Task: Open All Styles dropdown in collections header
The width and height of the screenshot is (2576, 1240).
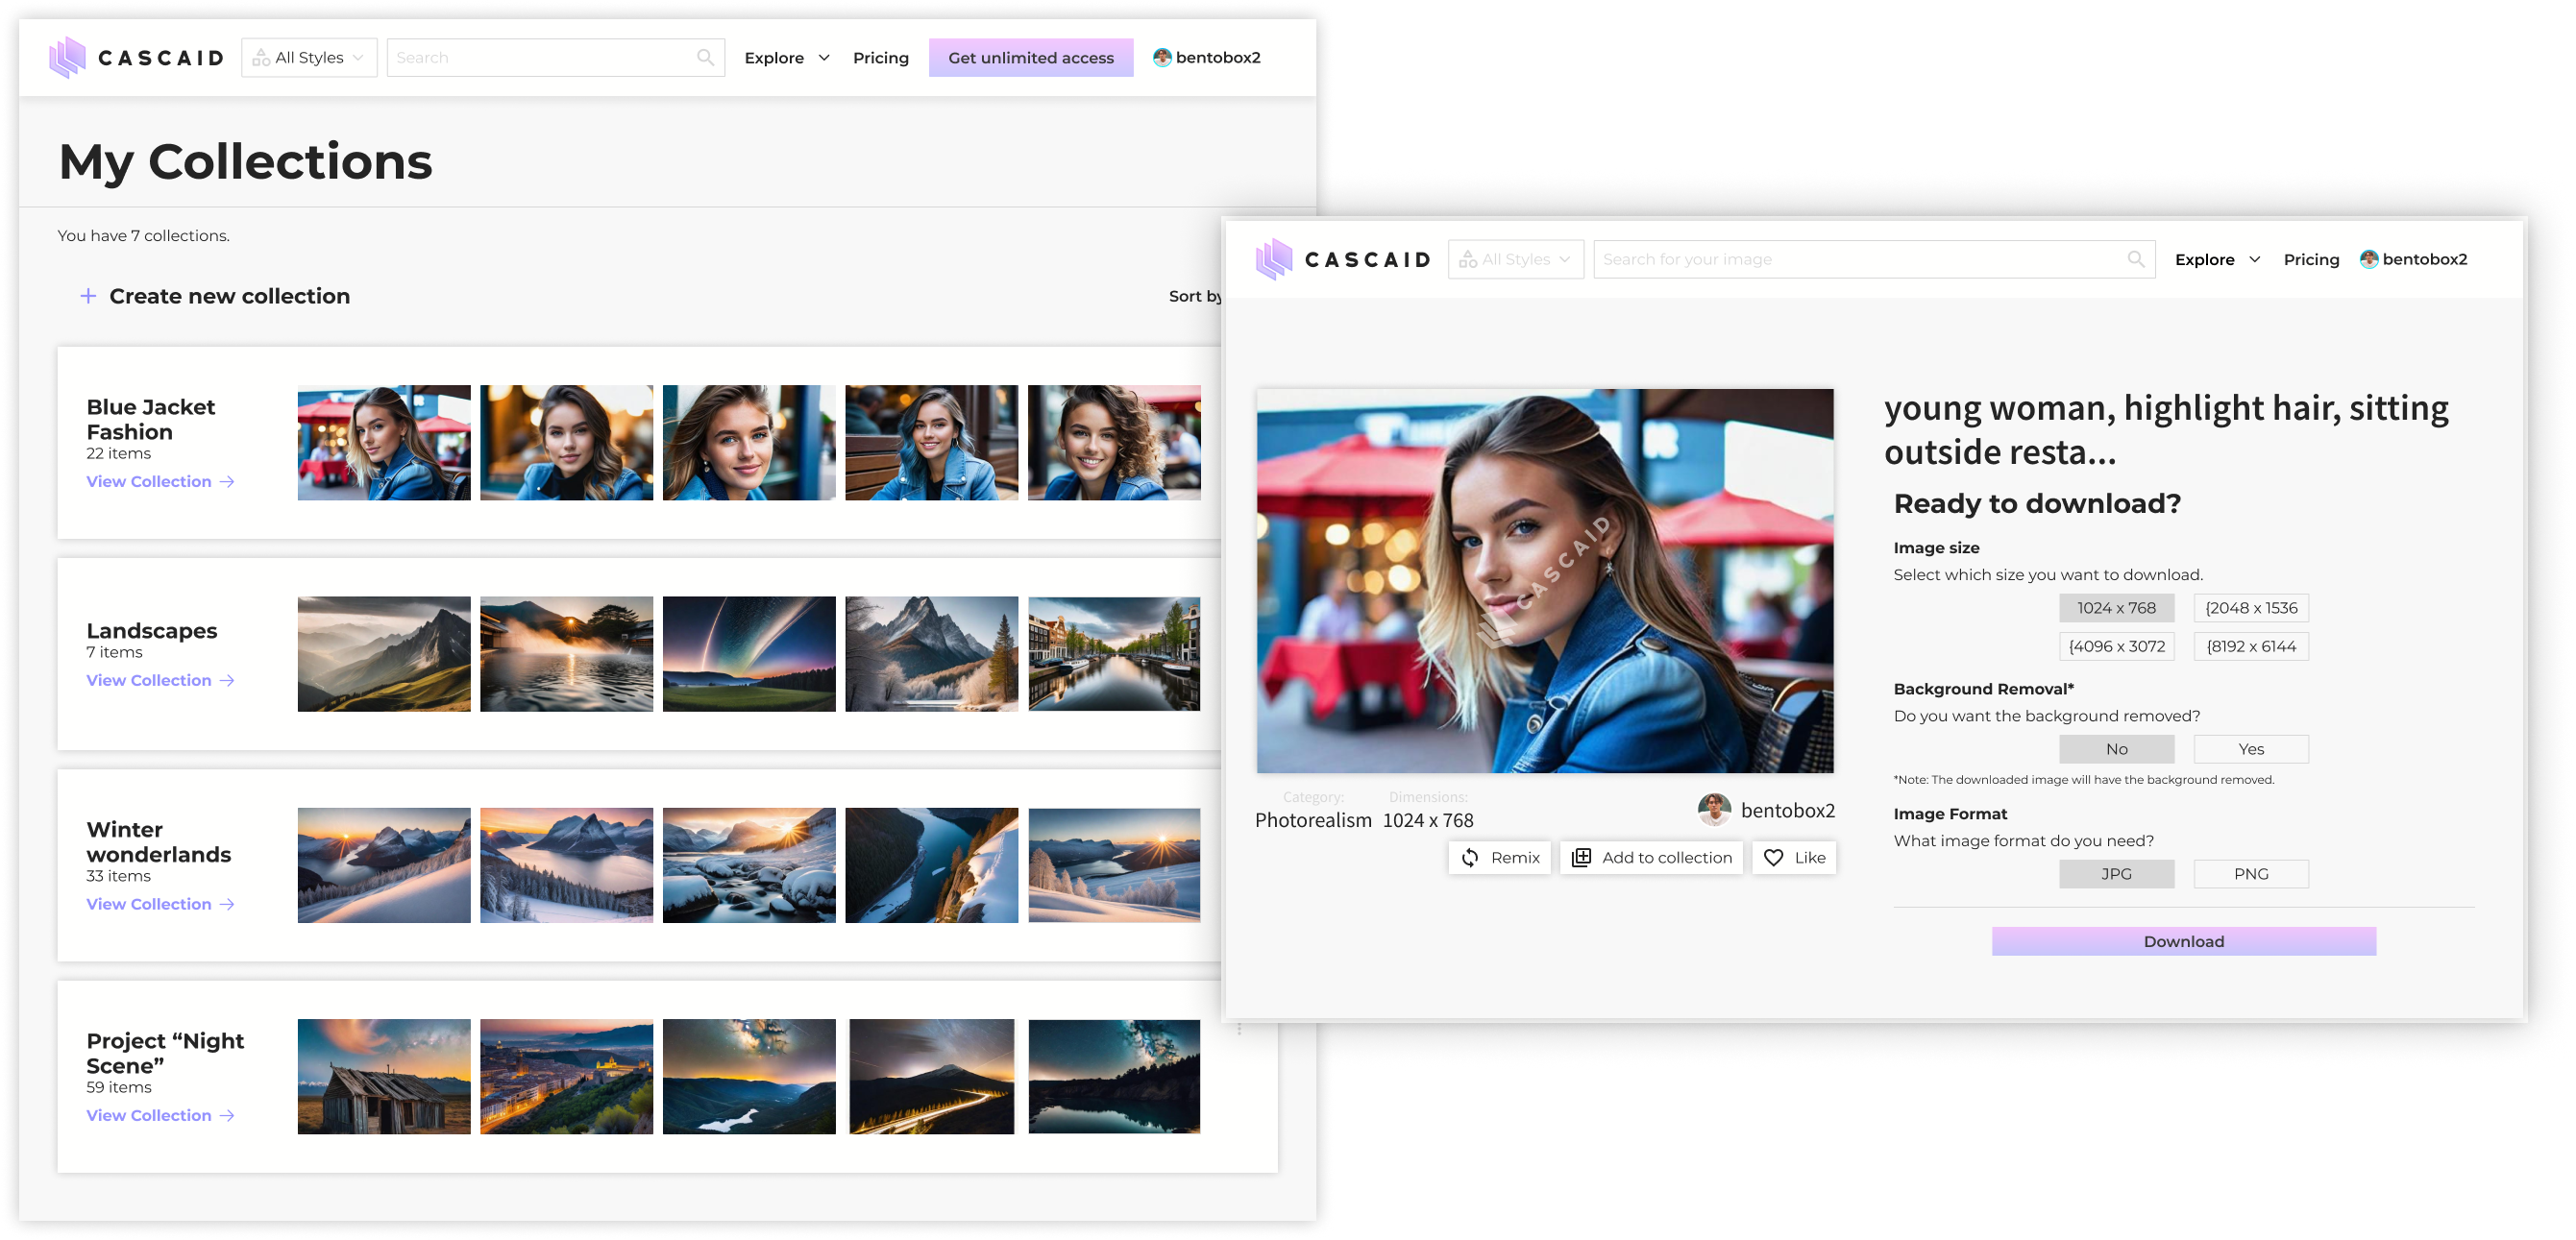Action: [x=309, y=58]
